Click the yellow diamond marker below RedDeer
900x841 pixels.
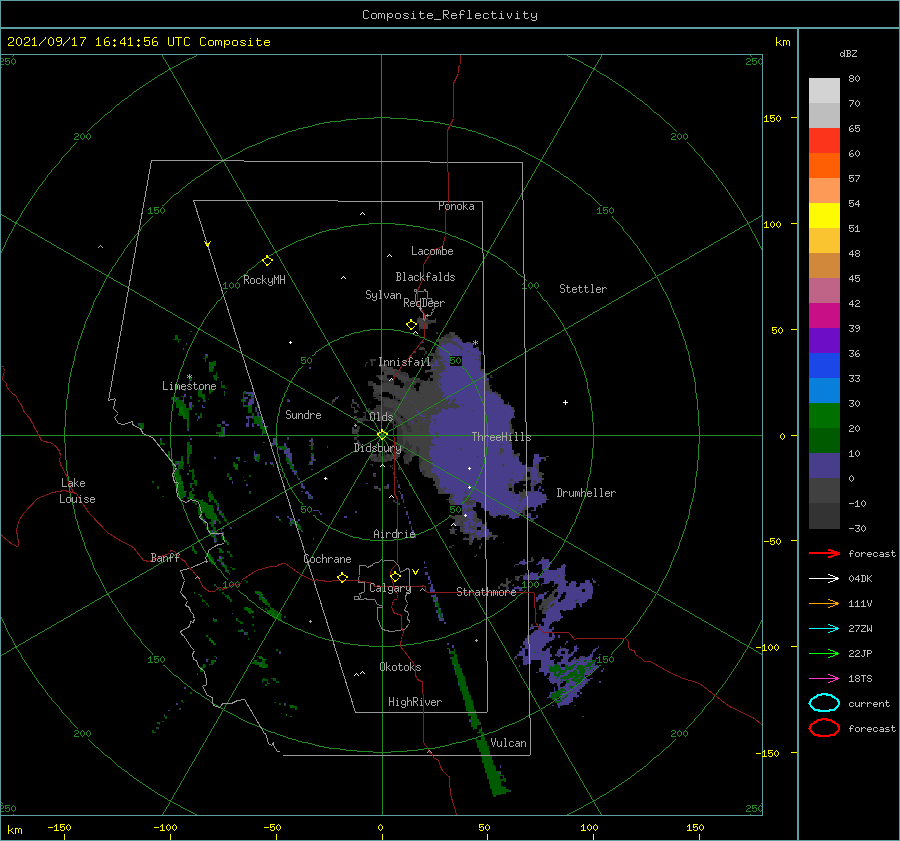point(411,325)
